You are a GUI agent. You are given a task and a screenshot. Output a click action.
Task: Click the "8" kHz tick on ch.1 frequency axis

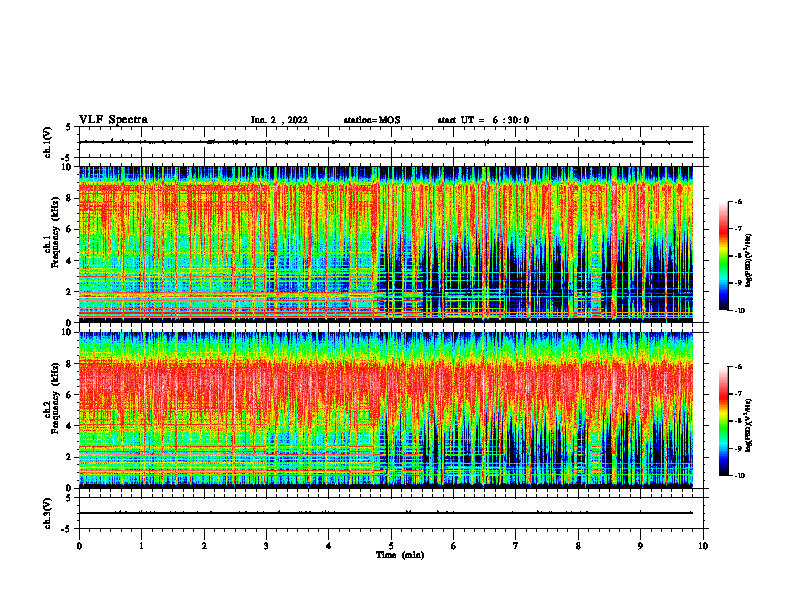pos(69,198)
